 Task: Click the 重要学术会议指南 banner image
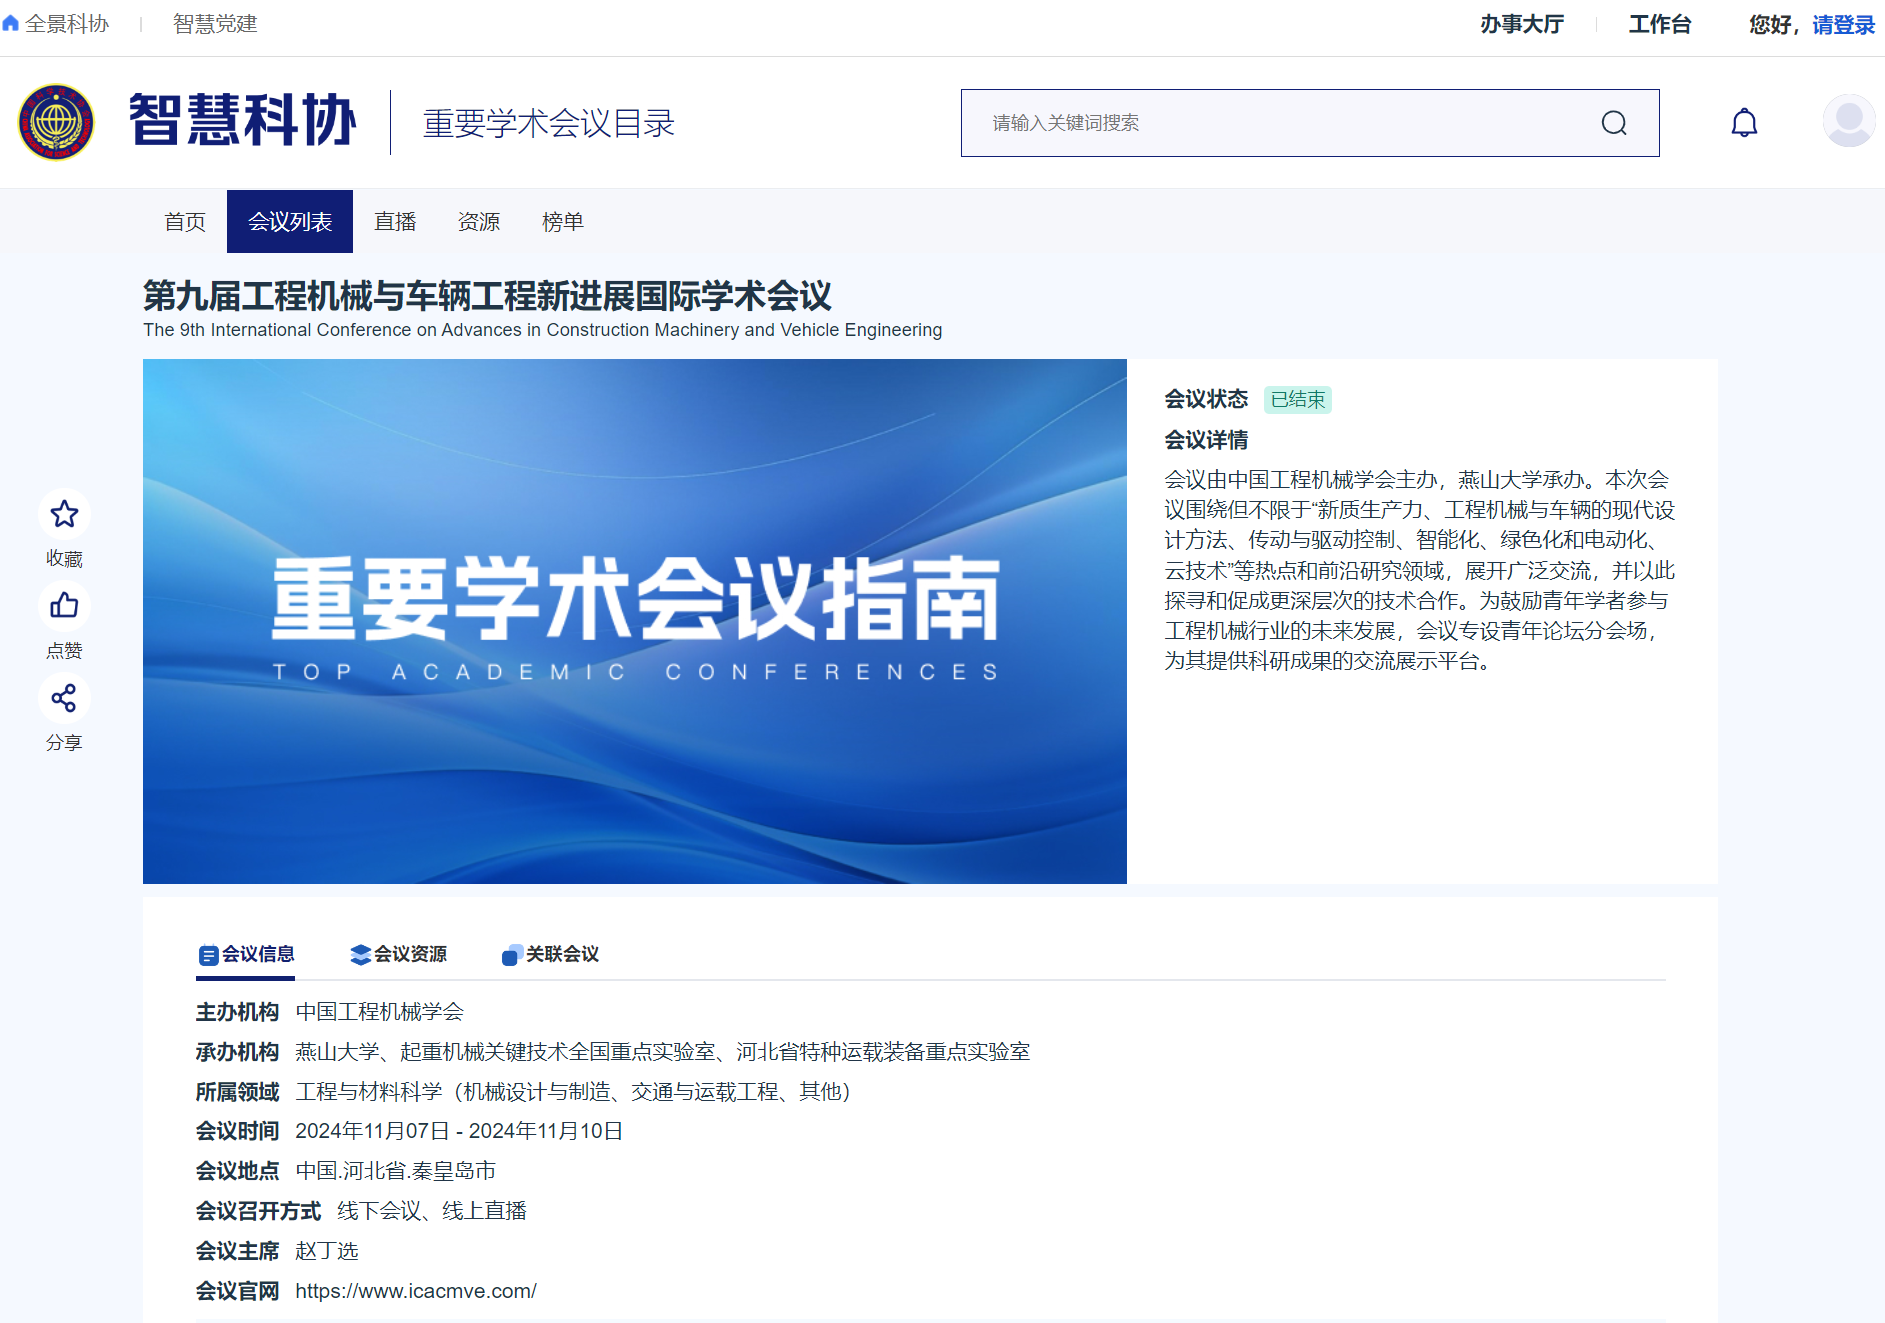click(x=635, y=621)
